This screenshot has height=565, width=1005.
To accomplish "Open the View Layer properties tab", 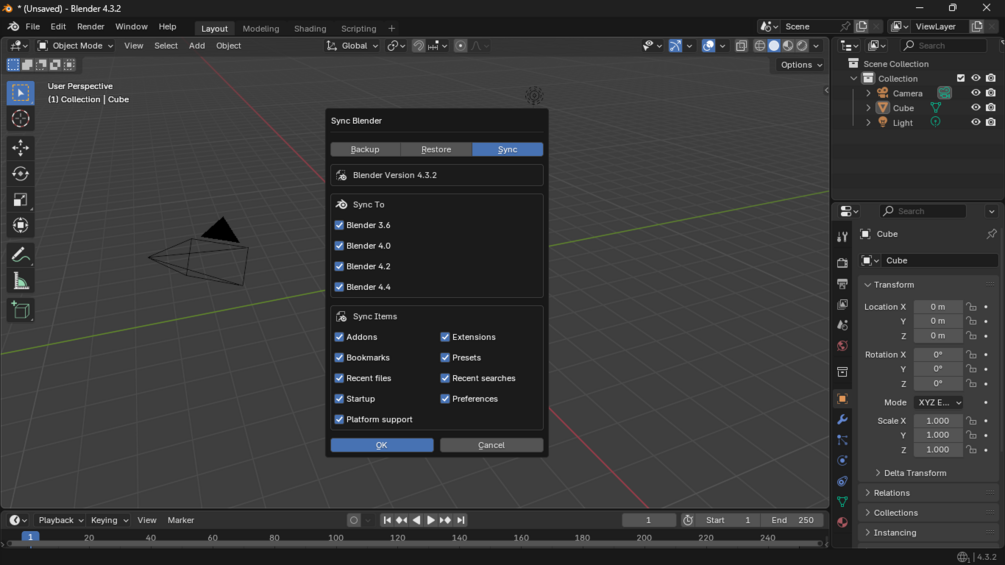I will (x=842, y=304).
